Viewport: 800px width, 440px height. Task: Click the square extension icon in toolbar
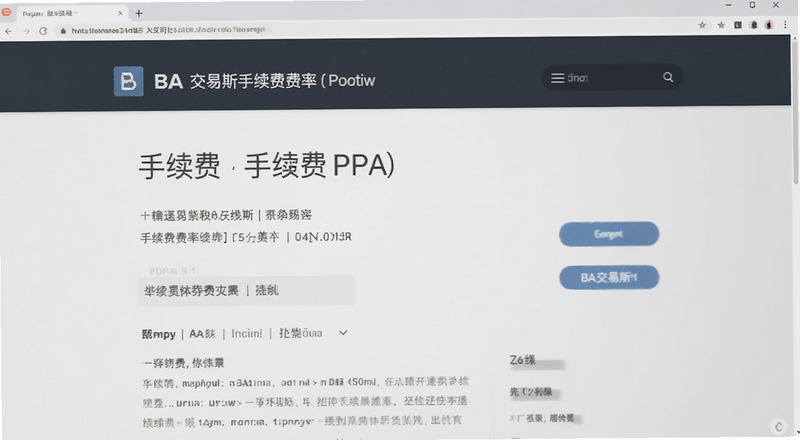738,25
